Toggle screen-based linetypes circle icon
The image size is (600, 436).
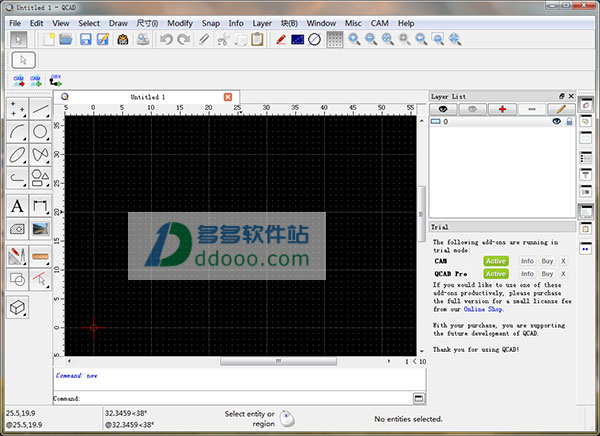(315, 39)
